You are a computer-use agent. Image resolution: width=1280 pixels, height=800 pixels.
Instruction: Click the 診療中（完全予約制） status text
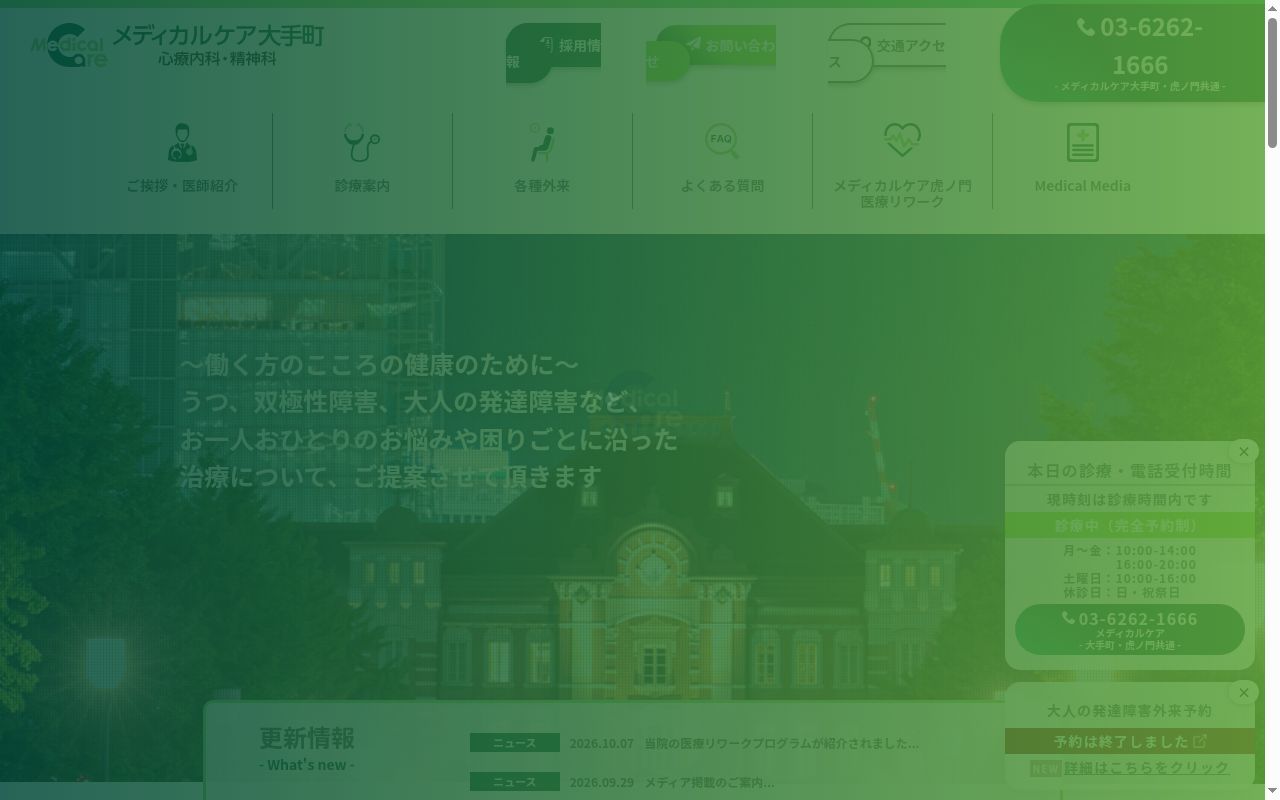(1130, 525)
